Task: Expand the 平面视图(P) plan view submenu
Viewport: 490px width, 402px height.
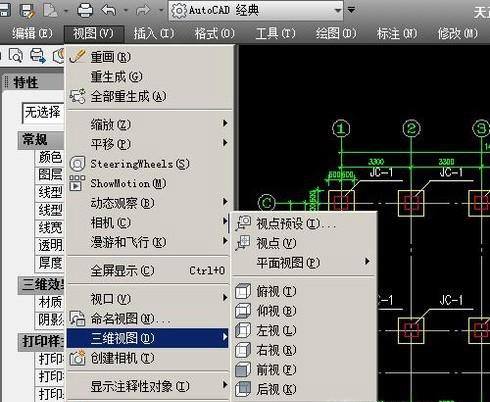Action: tap(304, 263)
